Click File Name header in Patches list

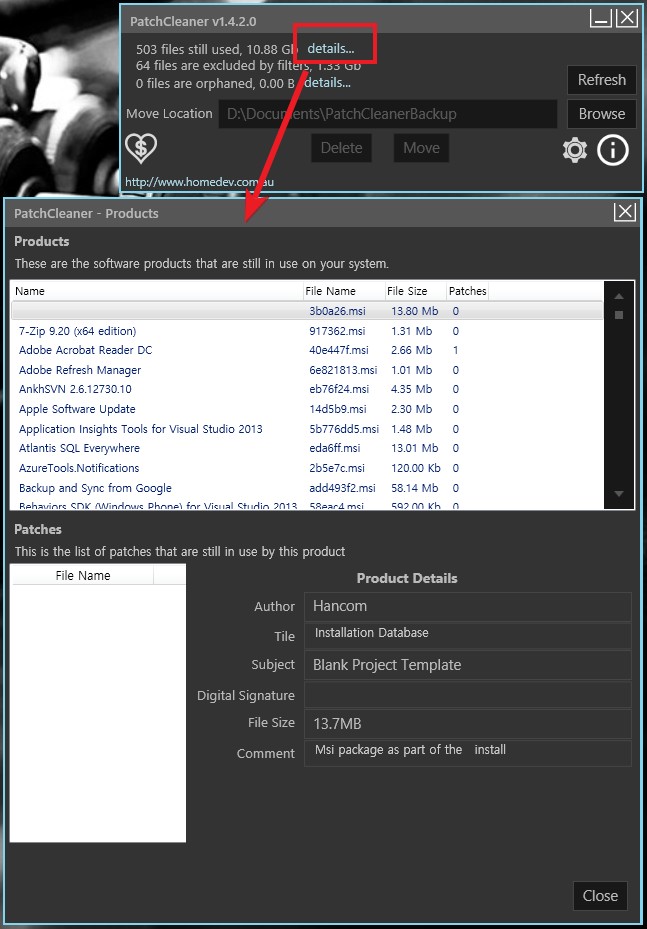coord(83,575)
